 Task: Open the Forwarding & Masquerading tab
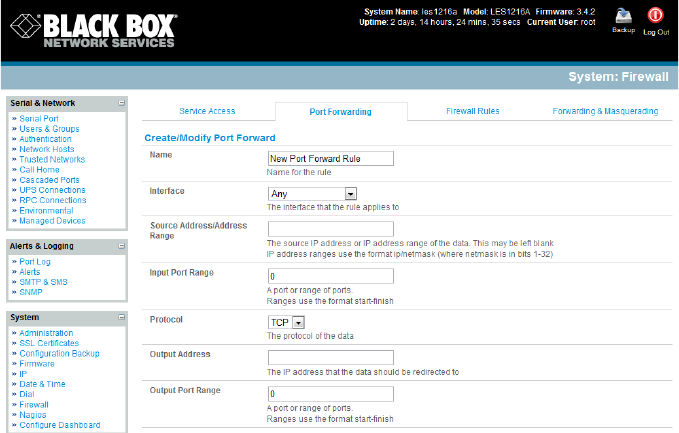point(605,111)
